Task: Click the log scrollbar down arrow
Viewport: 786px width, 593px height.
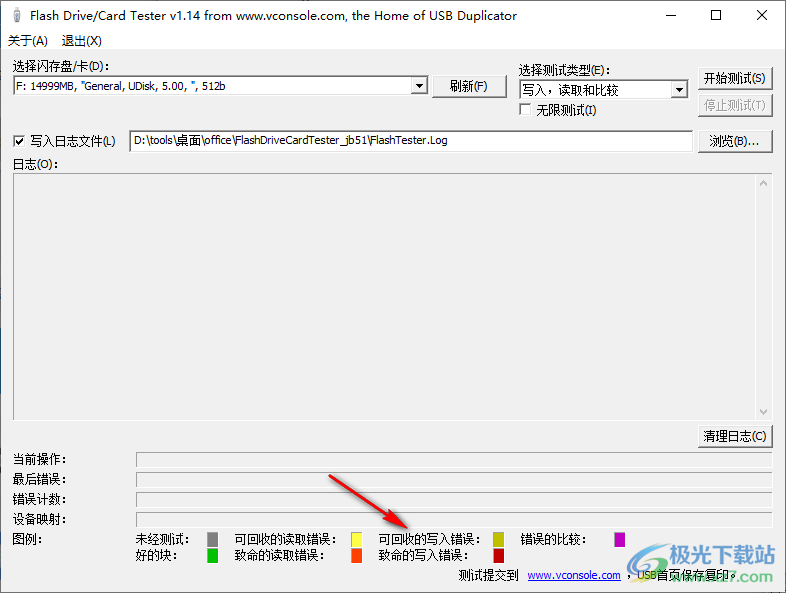Action: [x=763, y=412]
